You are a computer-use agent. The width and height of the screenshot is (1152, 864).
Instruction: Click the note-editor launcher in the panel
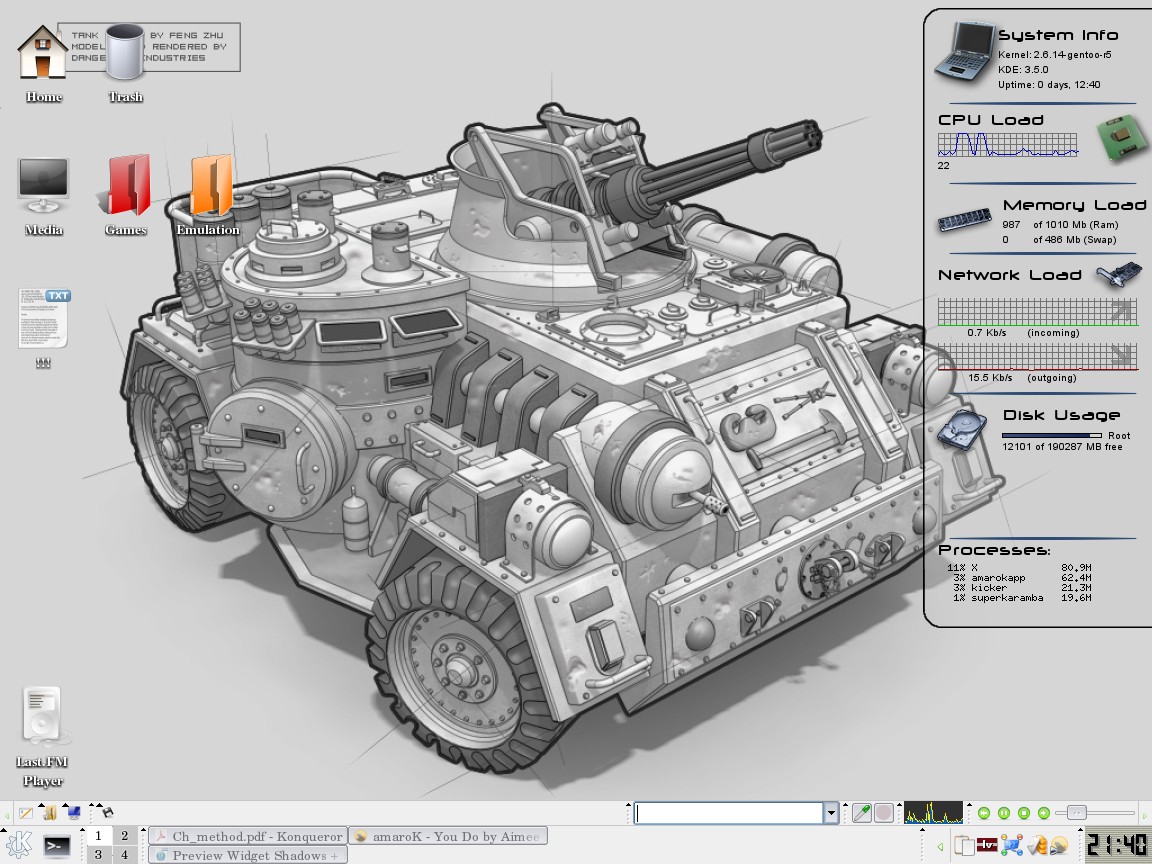[x=26, y=813]
